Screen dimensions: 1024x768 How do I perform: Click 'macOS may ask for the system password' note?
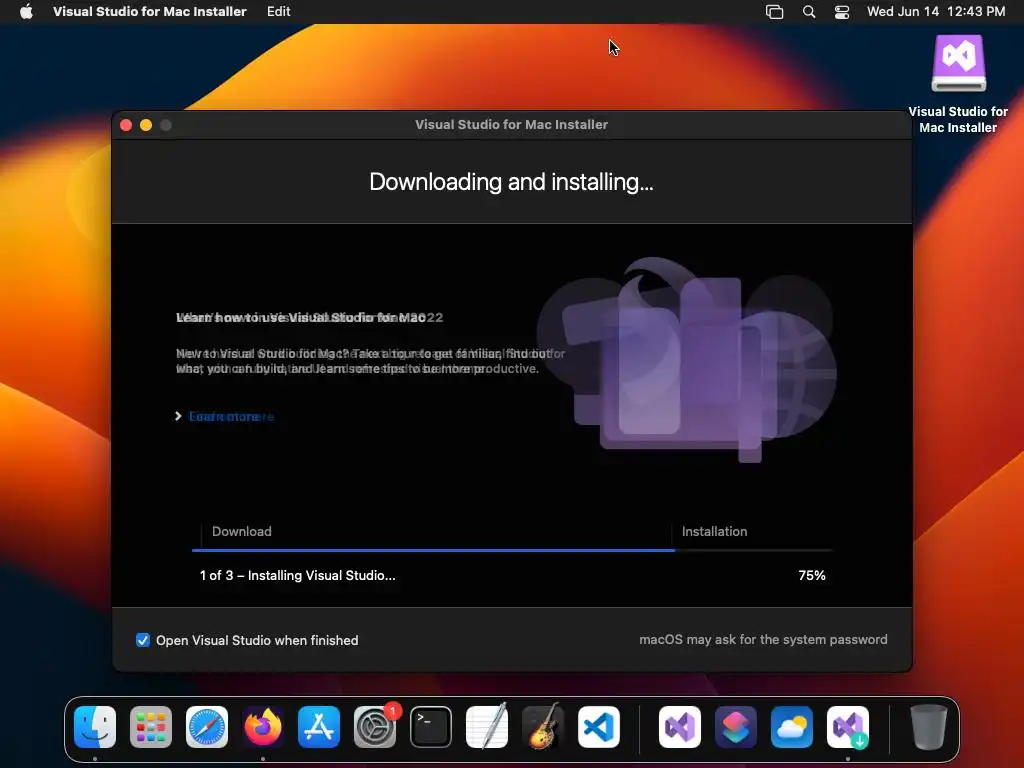(763, 639)
